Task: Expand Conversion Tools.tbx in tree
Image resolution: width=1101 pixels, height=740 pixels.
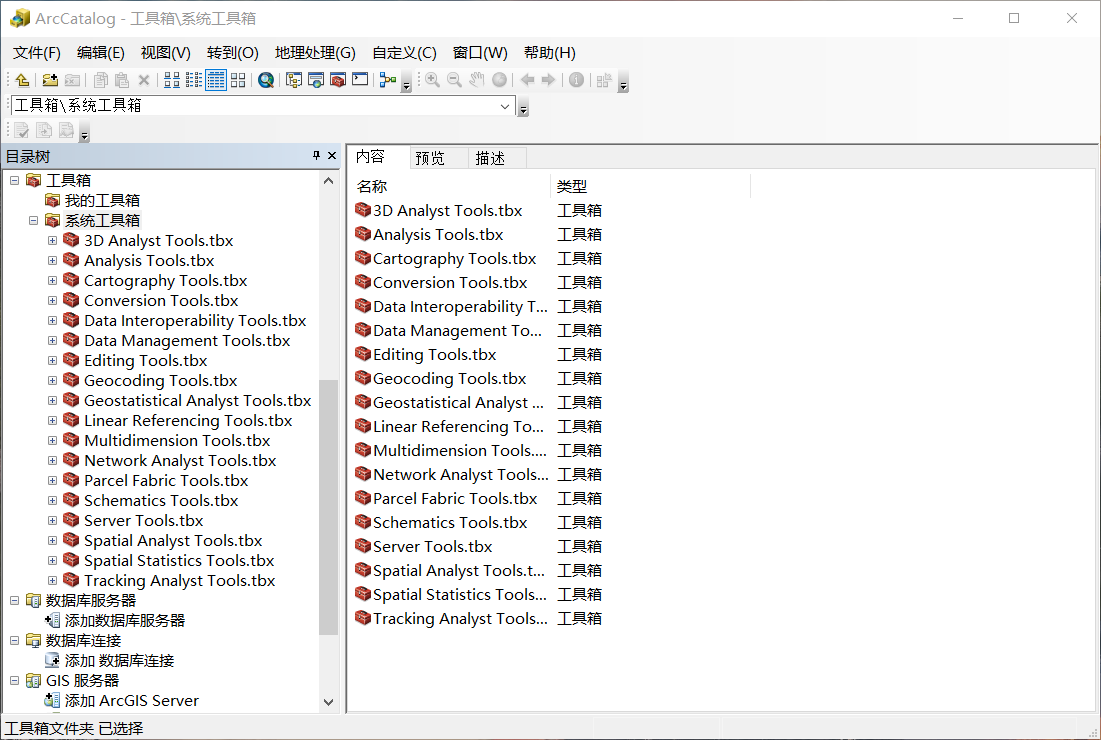Action: point(52,300)
